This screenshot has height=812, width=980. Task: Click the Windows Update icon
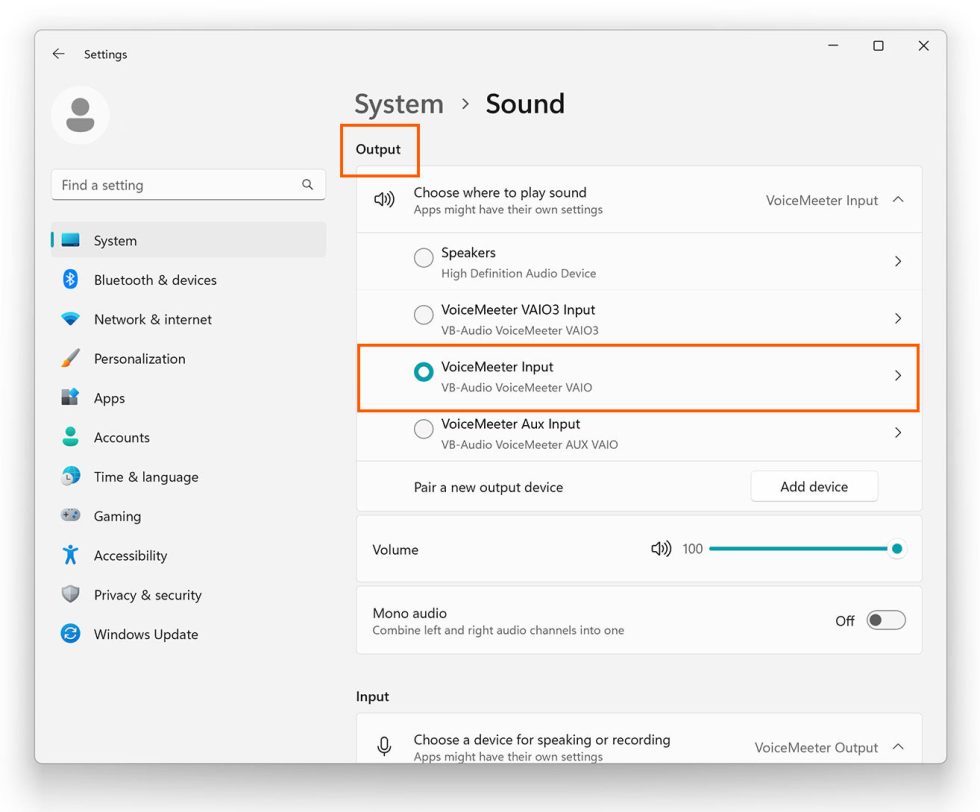pyautogui.click(x=70, y=634)
